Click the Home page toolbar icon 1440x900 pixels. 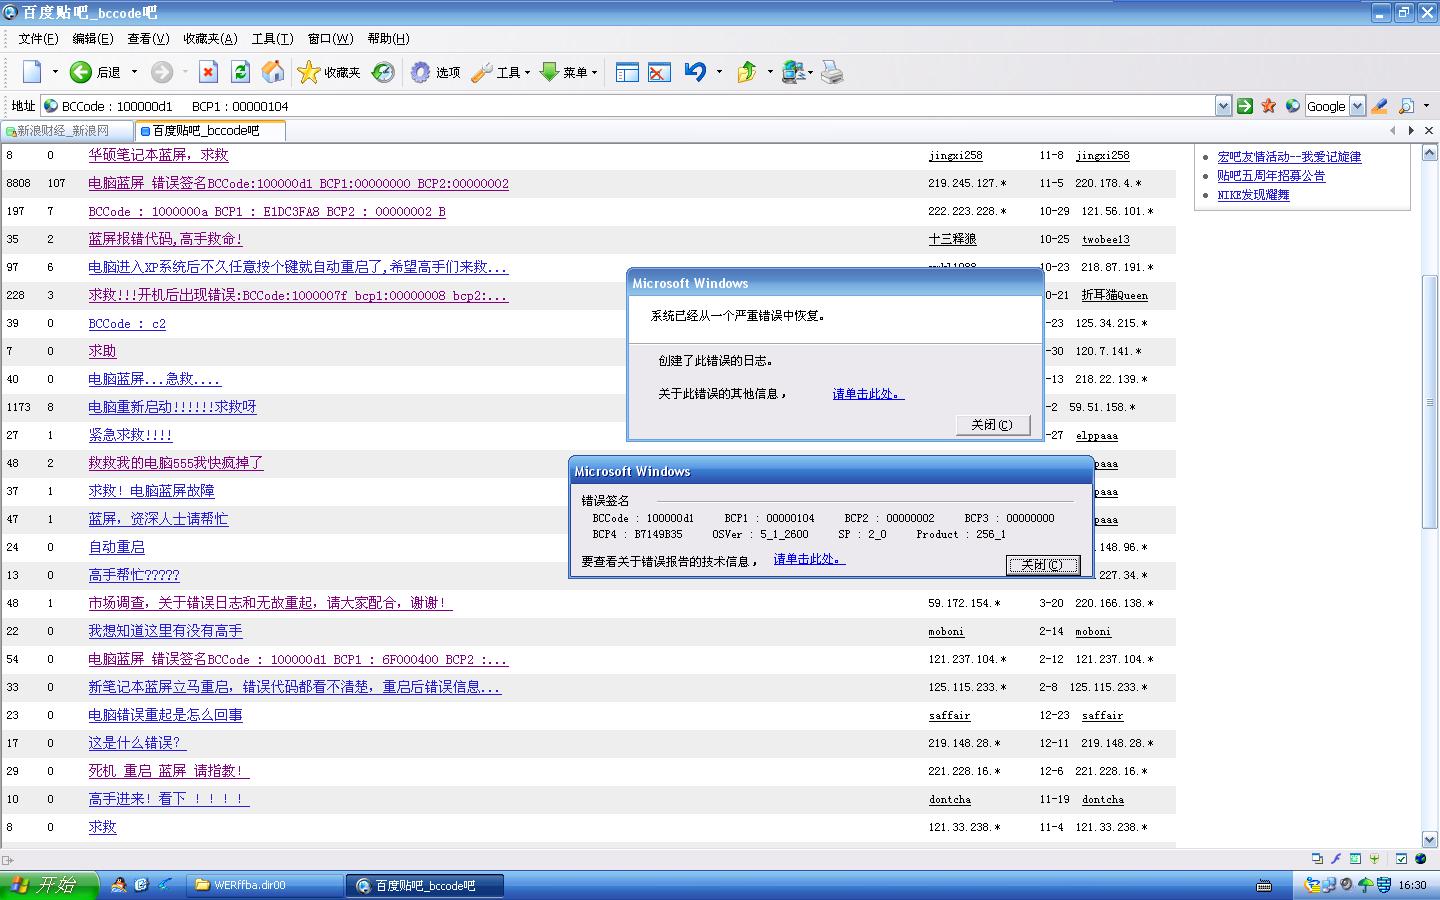click(x=272, y=72)
